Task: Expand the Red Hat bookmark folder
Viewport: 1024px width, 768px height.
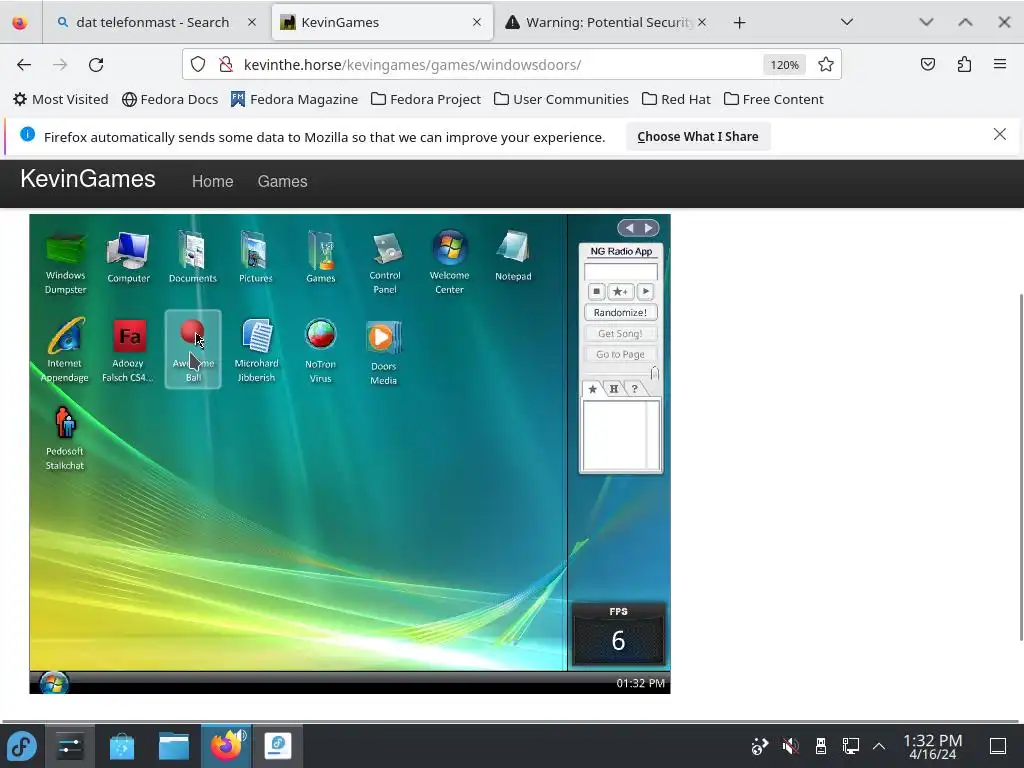Action: 676,99
